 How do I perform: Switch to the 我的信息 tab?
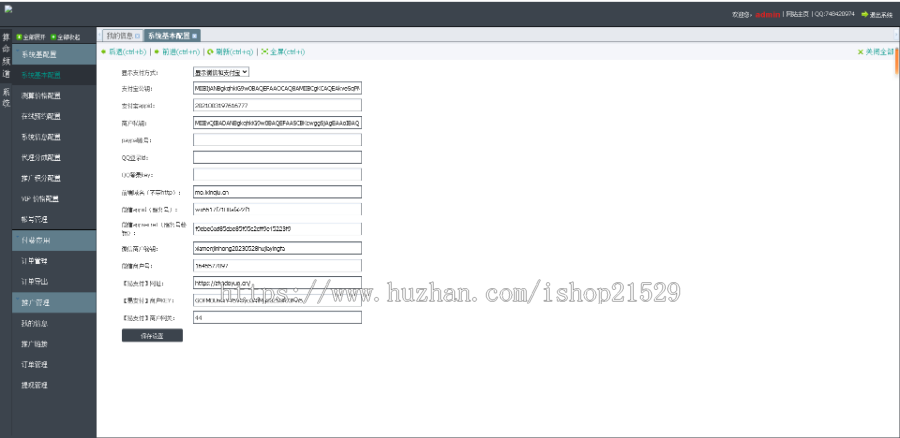123,36
